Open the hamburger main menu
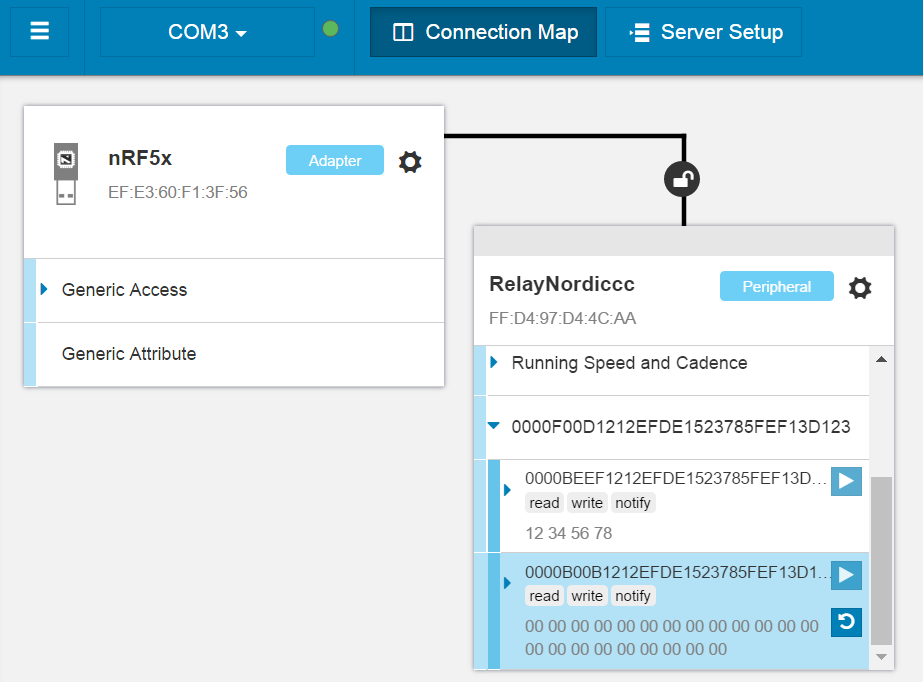Screen dimensions: 923x682 pyautogui.click(x=39, y=31)
